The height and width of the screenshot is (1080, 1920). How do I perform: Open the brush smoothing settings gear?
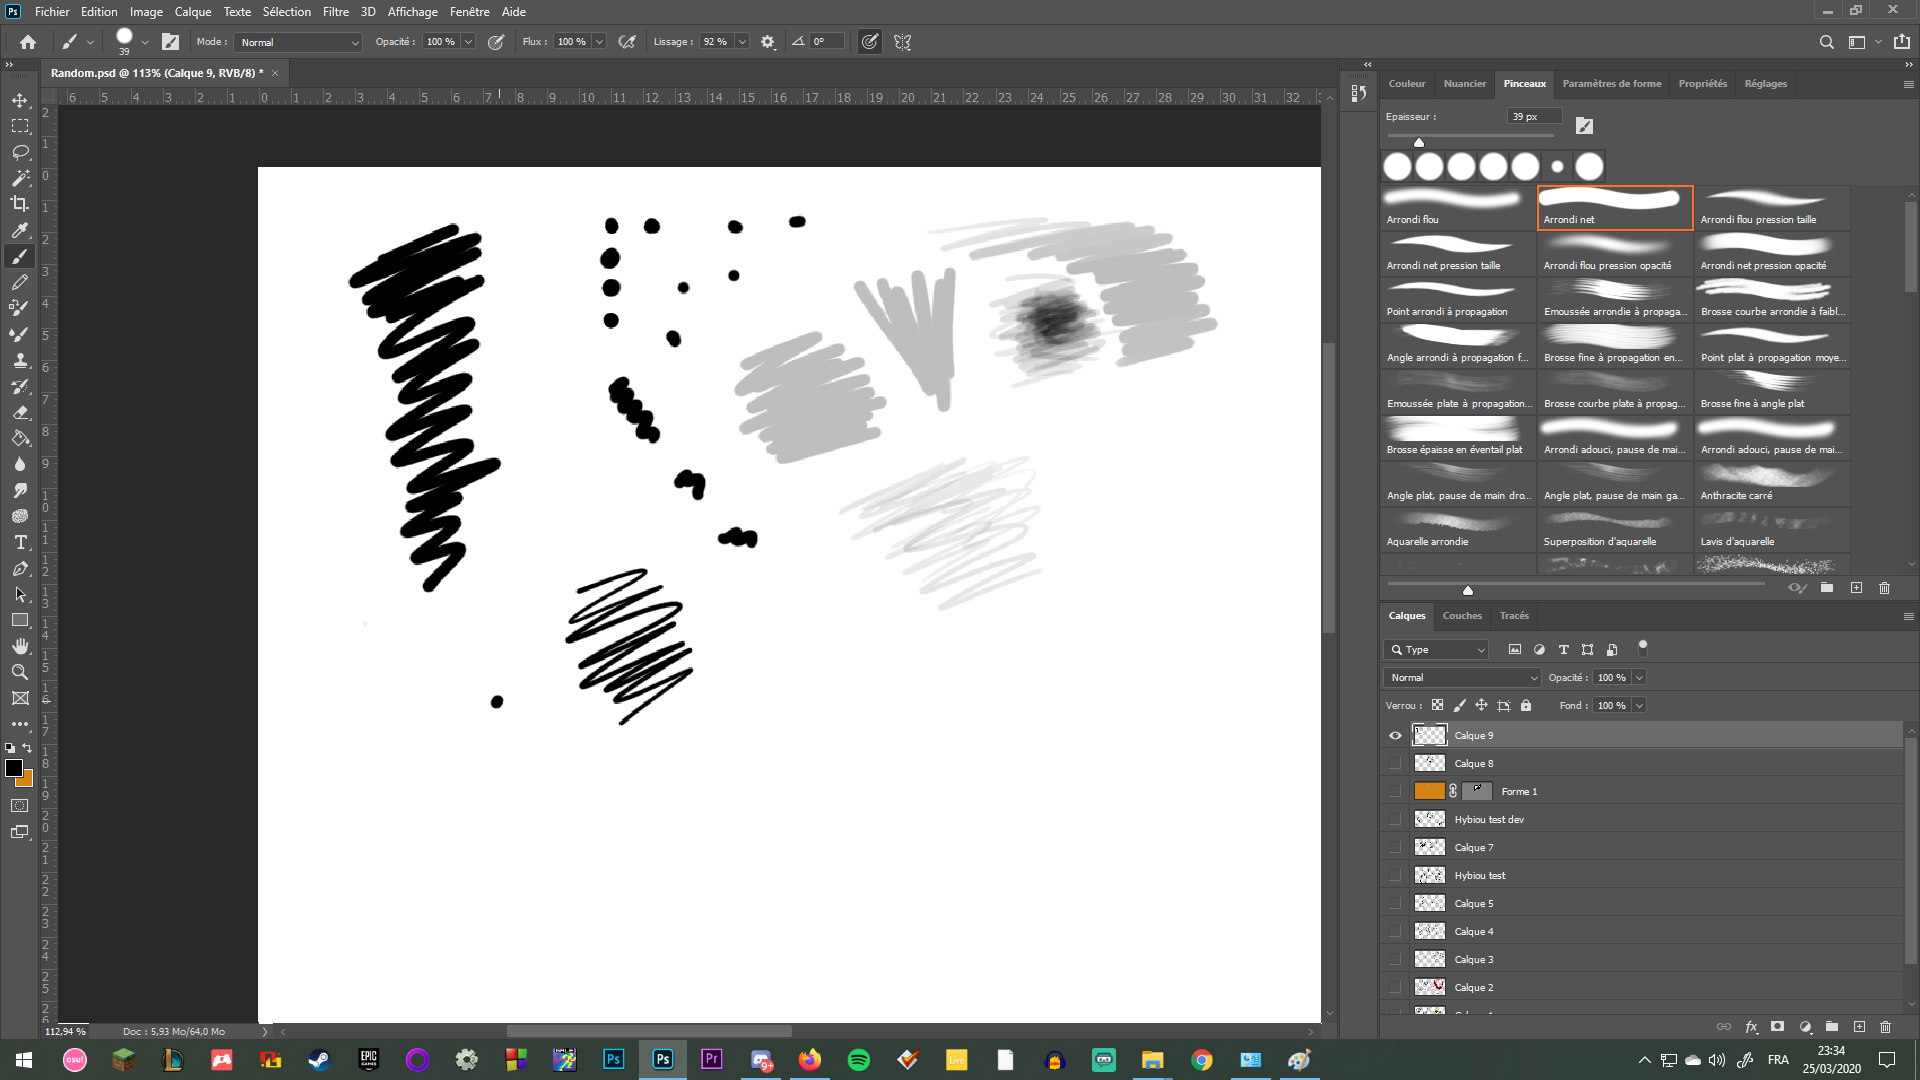point(767,42)
